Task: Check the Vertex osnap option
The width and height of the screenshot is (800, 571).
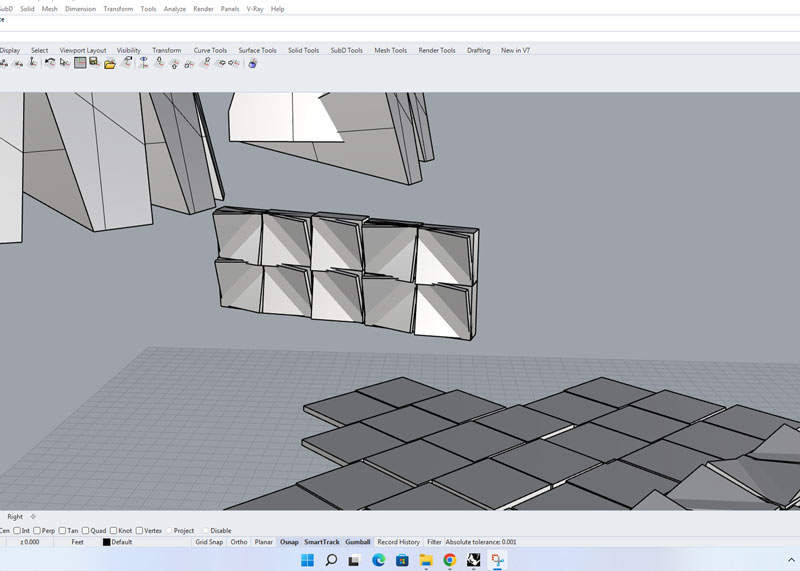Action: (x=140, y=530)
